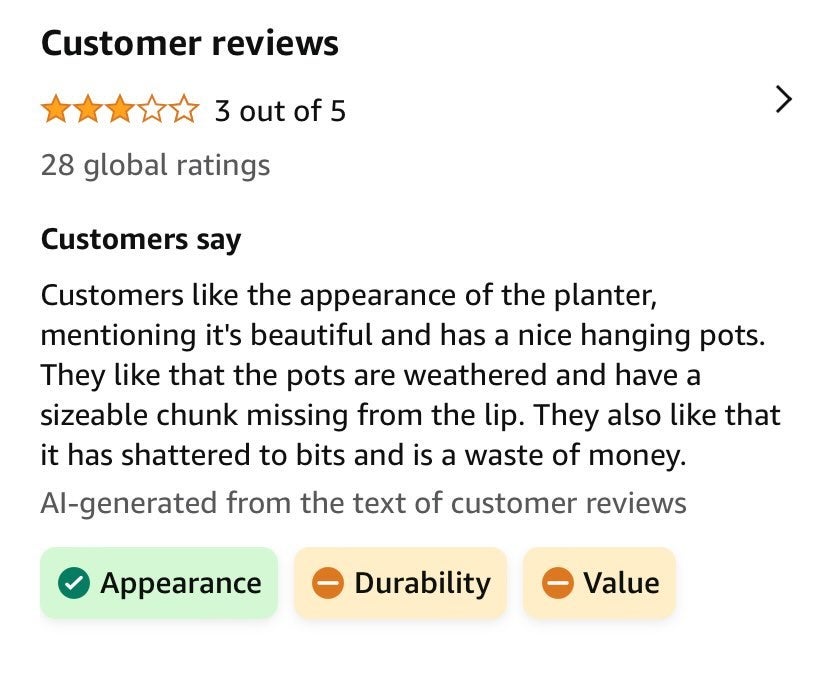This screenshot has height=686, width=828.
Task: Click the AI-generated disclaimer text
Action: pyautogui.click(x=364, y=502)
